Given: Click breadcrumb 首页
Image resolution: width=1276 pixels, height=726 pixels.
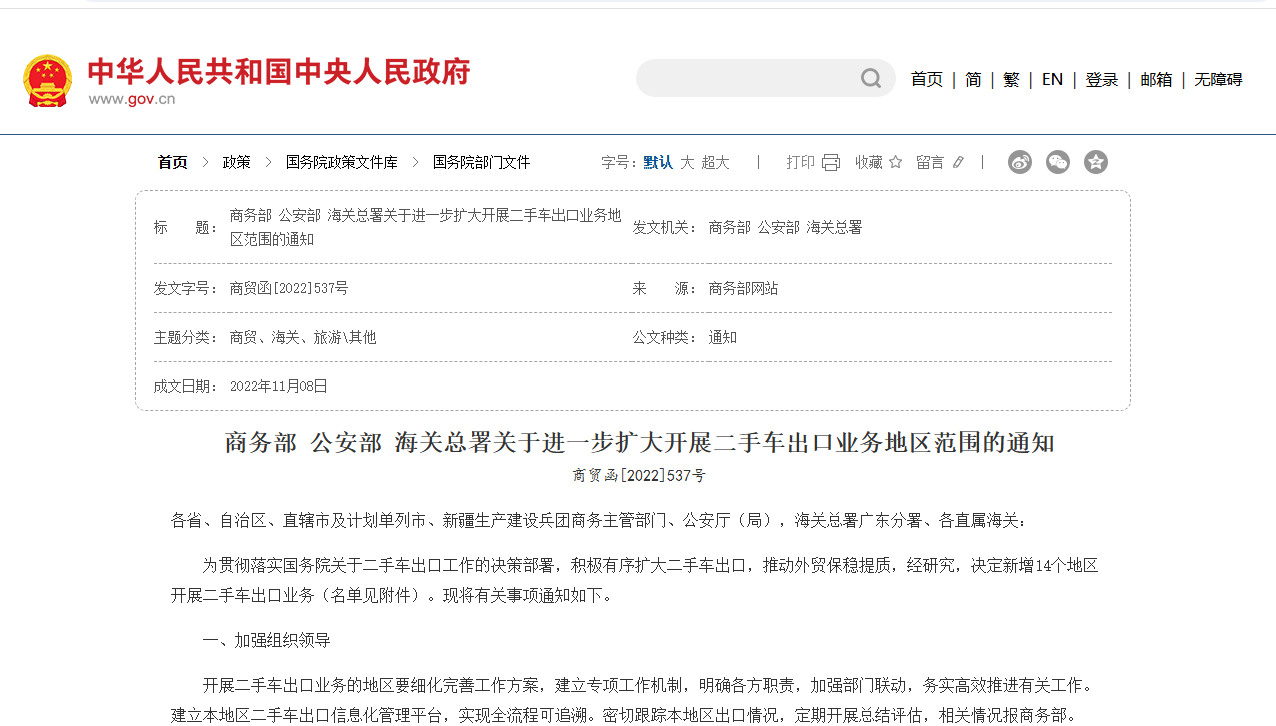Looking at the screenshot, I should click(173, 162).
